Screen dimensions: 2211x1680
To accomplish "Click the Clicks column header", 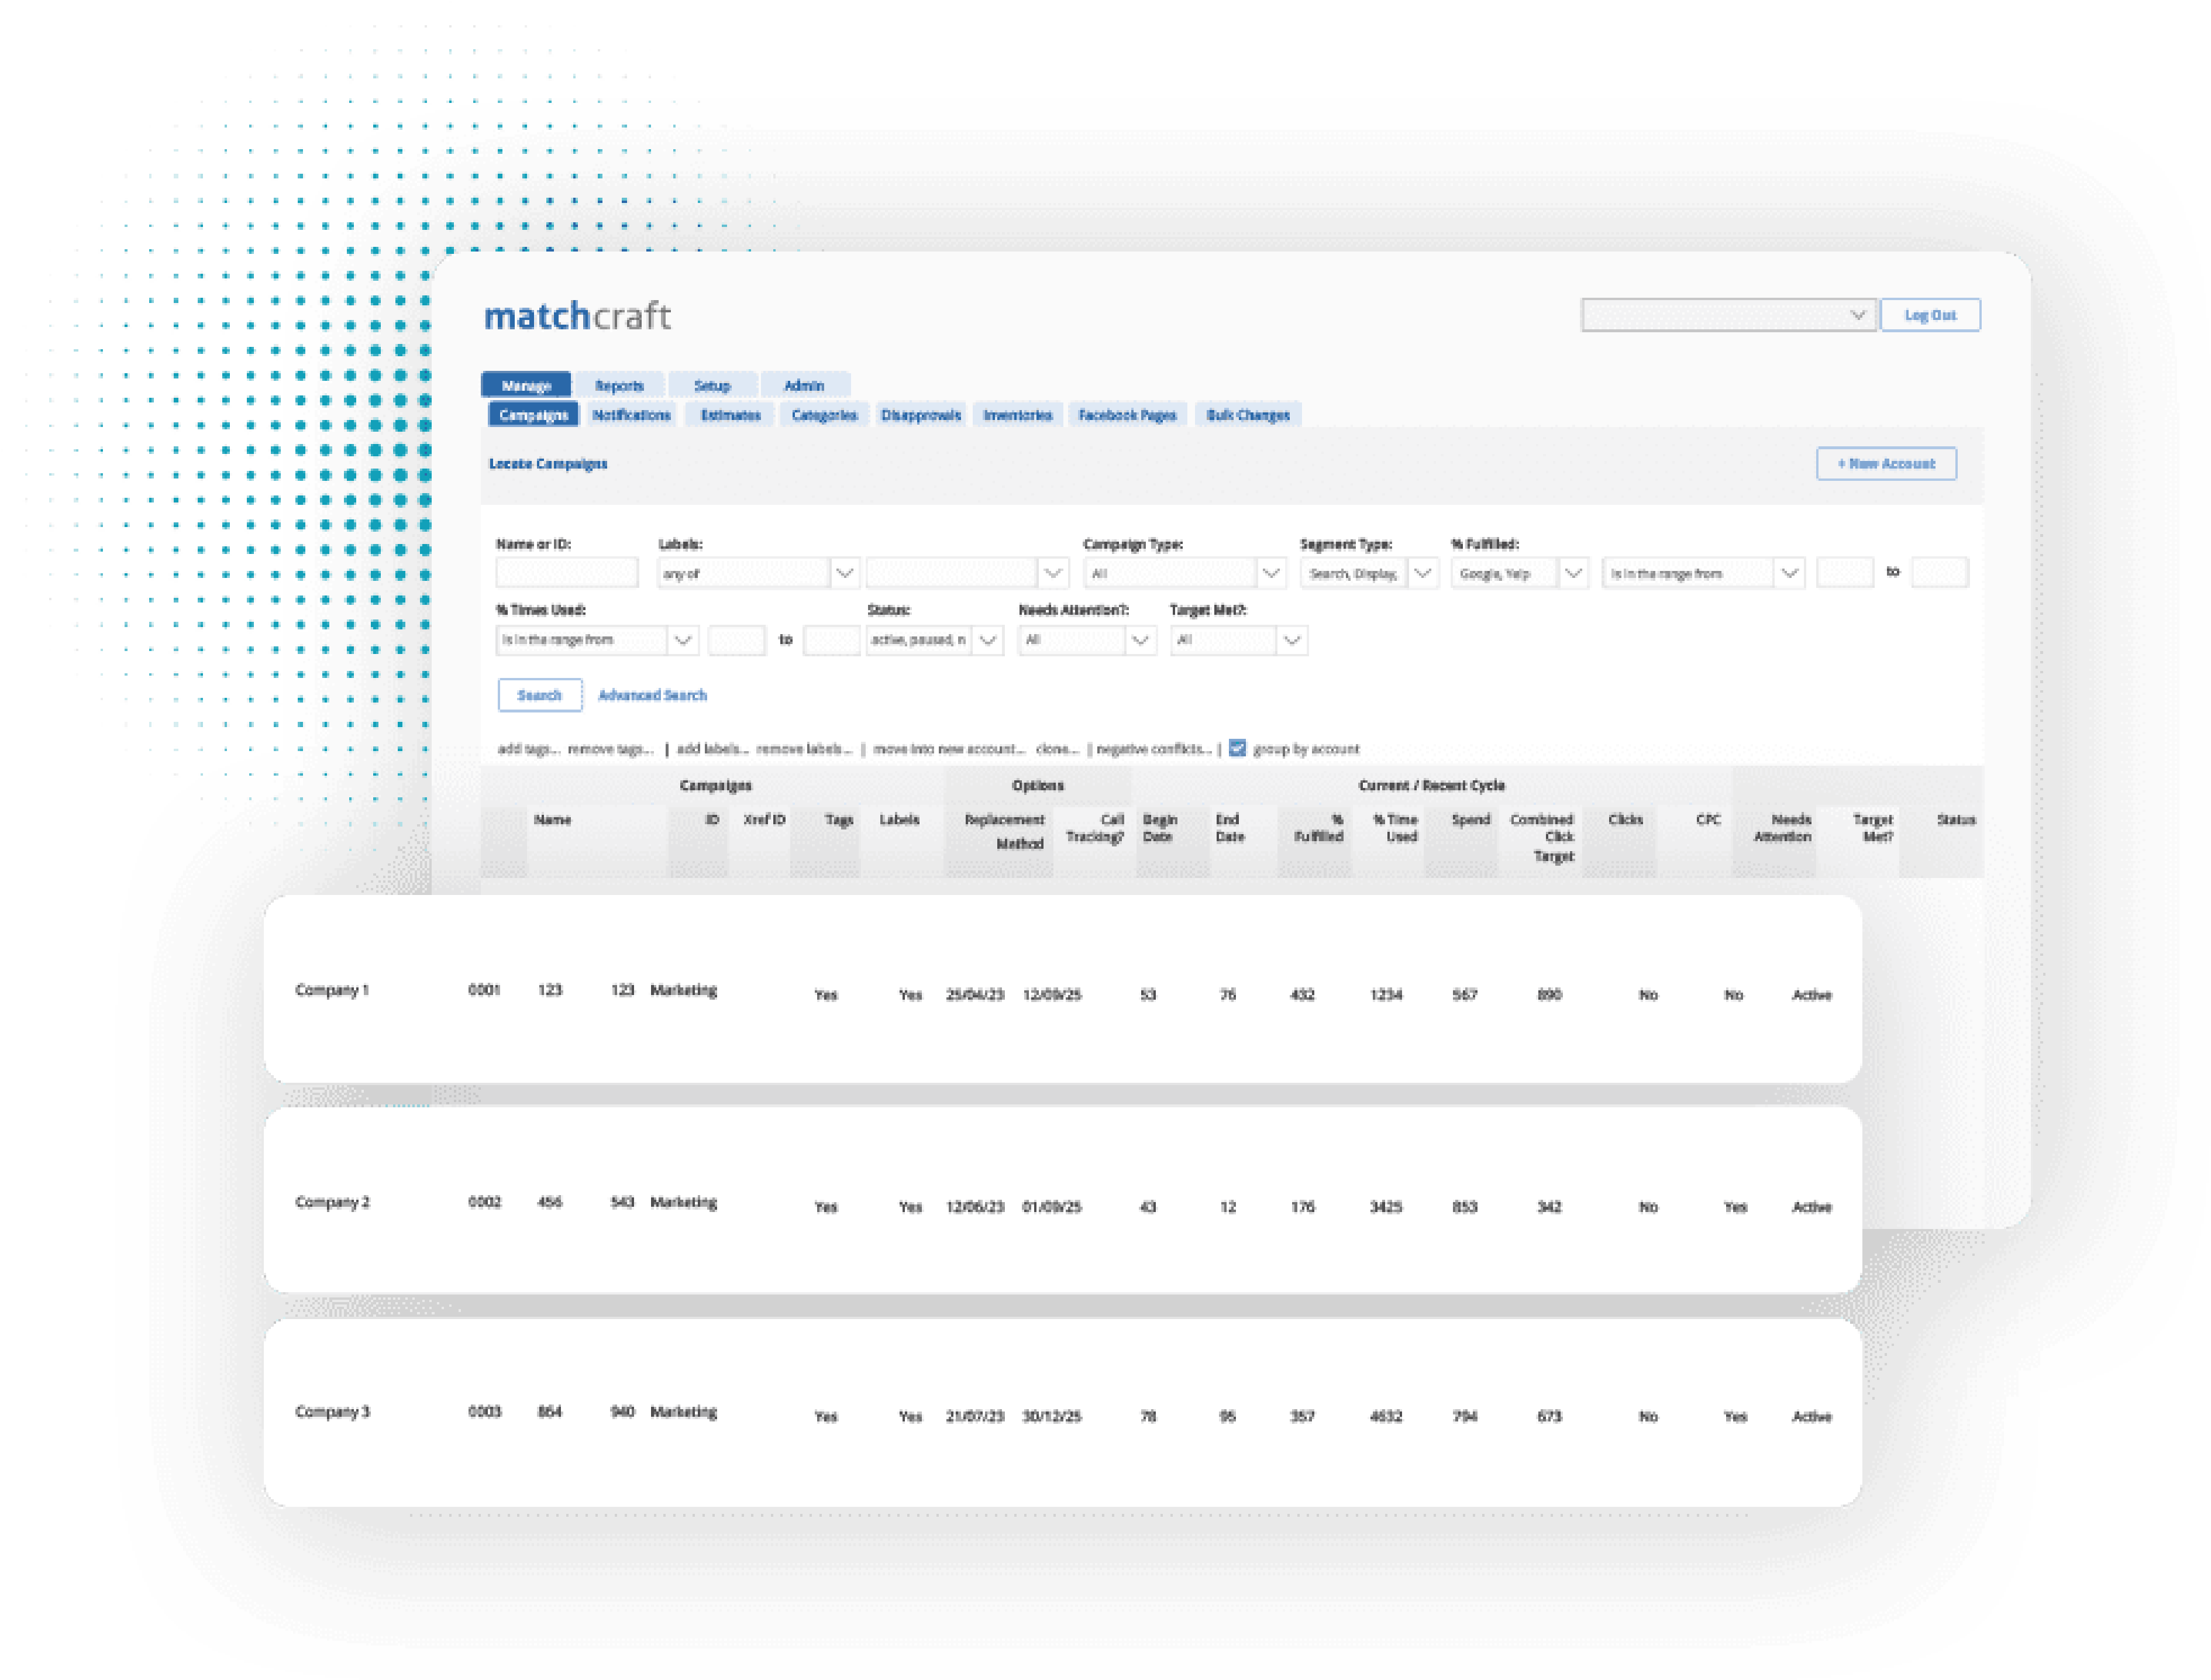I will click(x=1625, y=820).
